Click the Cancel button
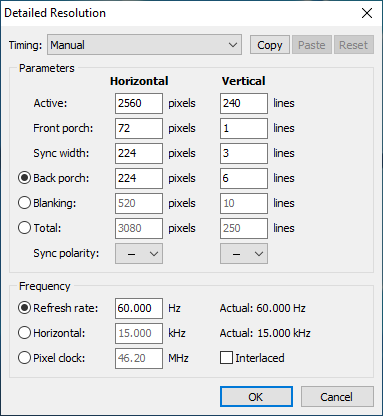 pyautogui.click(x=337, y=397)
